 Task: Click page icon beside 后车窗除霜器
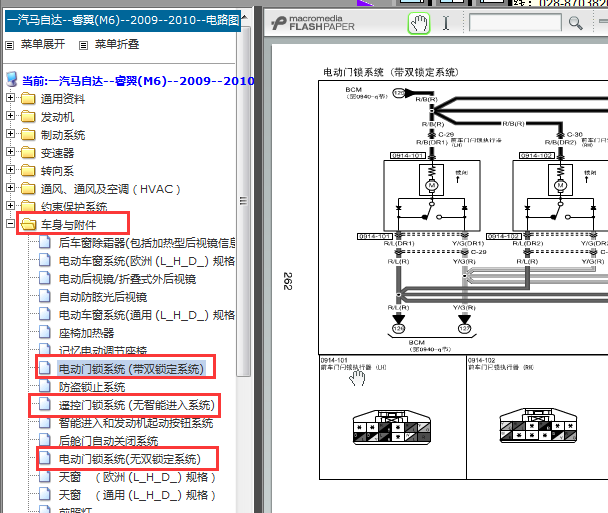(x=45, y=242)
